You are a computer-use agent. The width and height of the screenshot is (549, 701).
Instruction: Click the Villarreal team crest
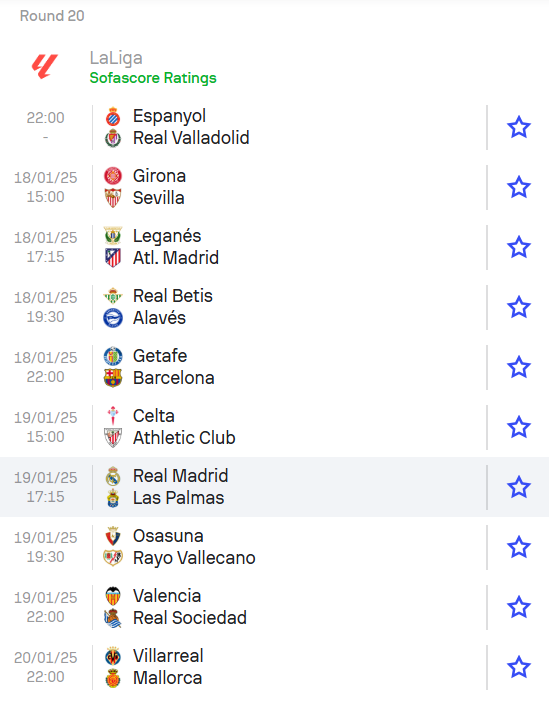(113, 656)
